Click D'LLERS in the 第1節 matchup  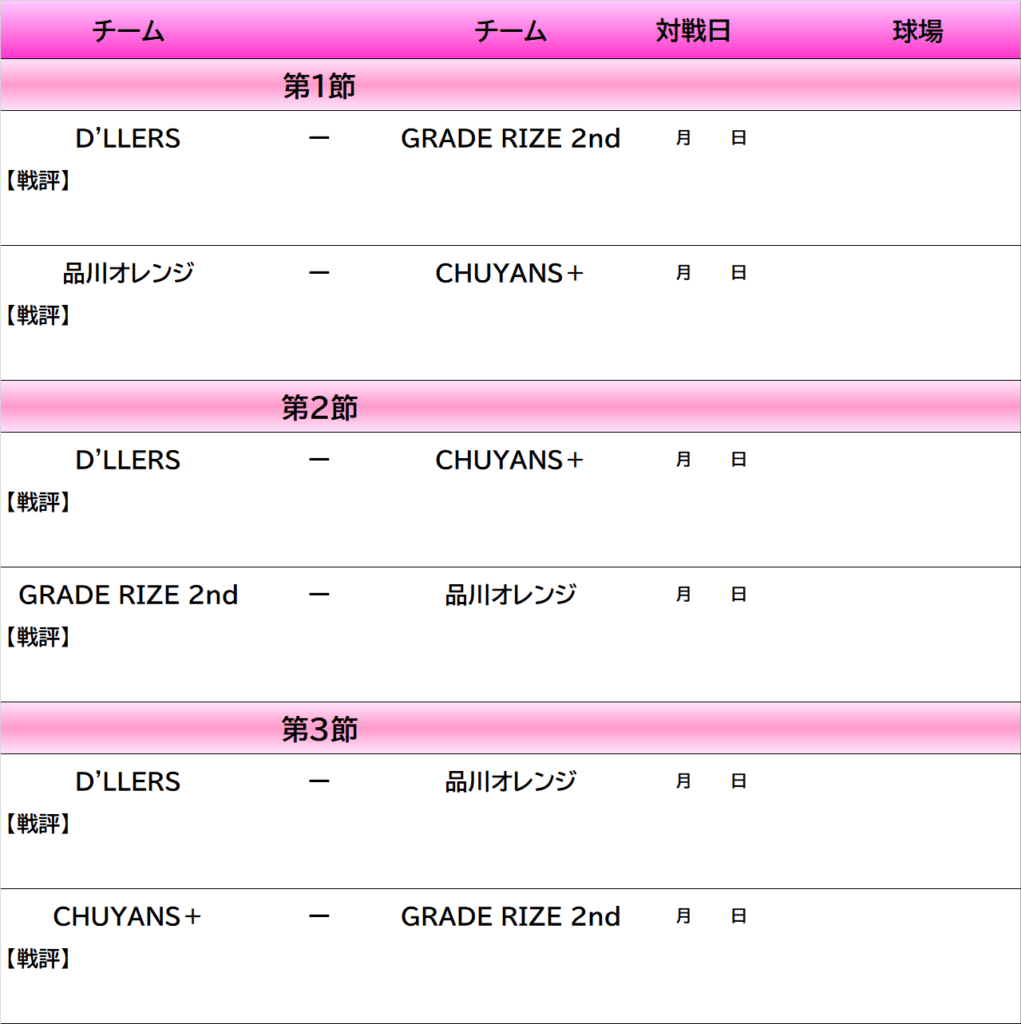(x=128, y=138)
